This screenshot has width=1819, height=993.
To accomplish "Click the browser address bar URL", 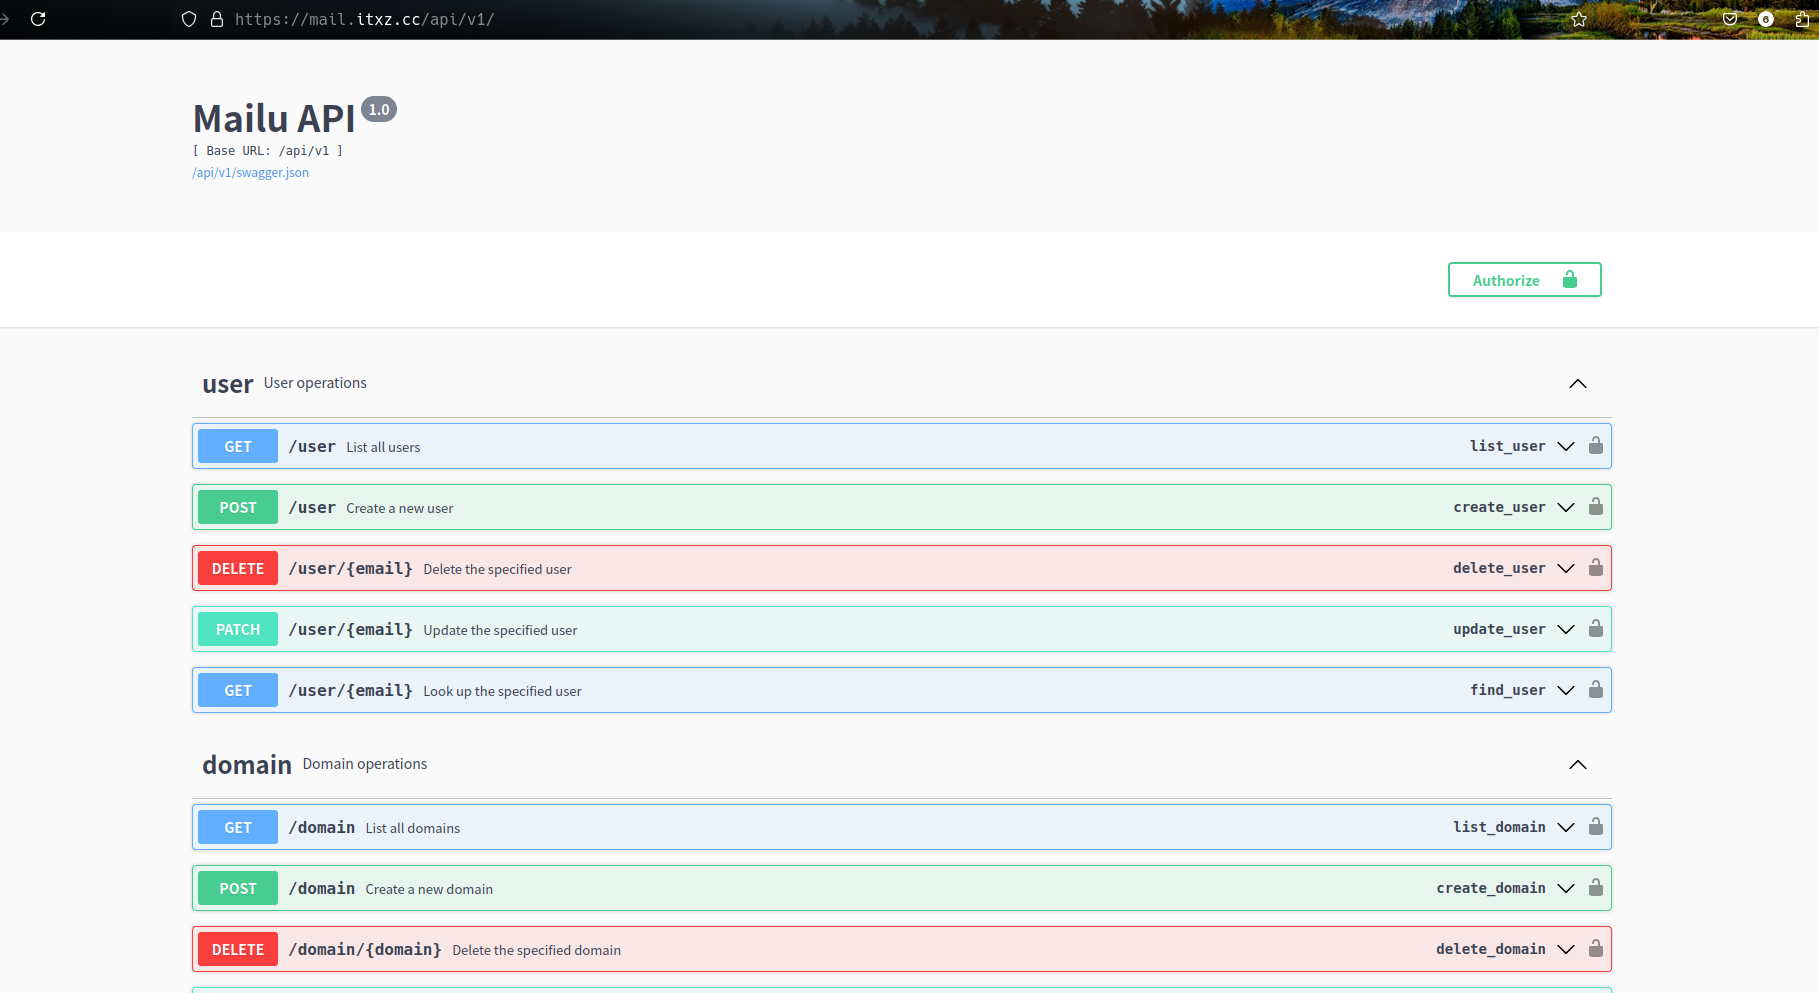I will pos(365,19).
